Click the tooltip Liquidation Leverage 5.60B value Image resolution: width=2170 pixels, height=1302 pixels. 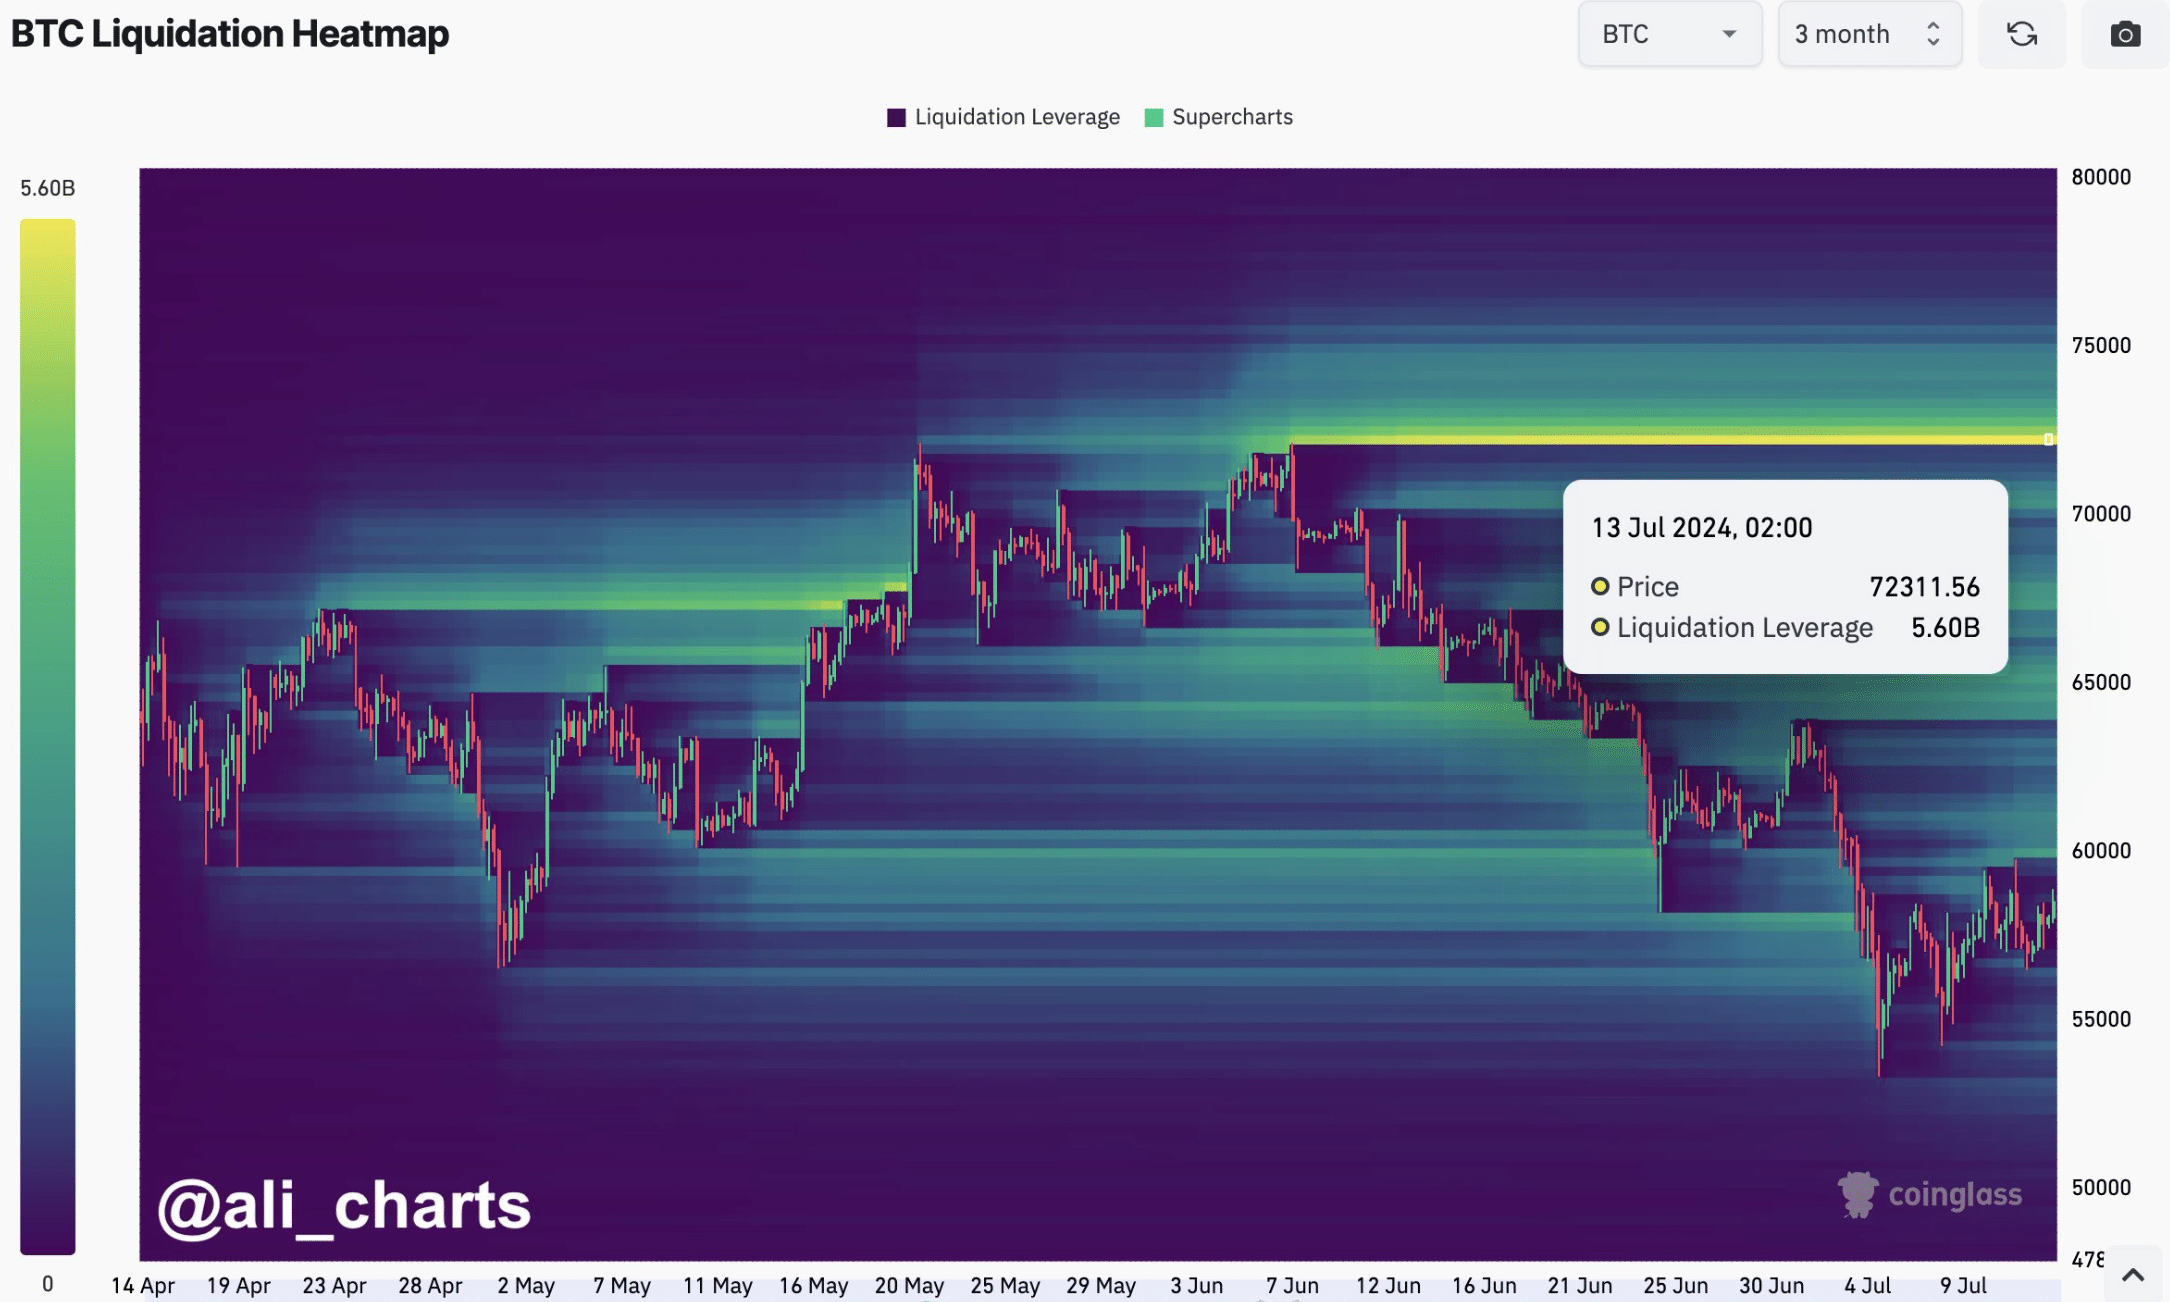[x=1946, y=628]
